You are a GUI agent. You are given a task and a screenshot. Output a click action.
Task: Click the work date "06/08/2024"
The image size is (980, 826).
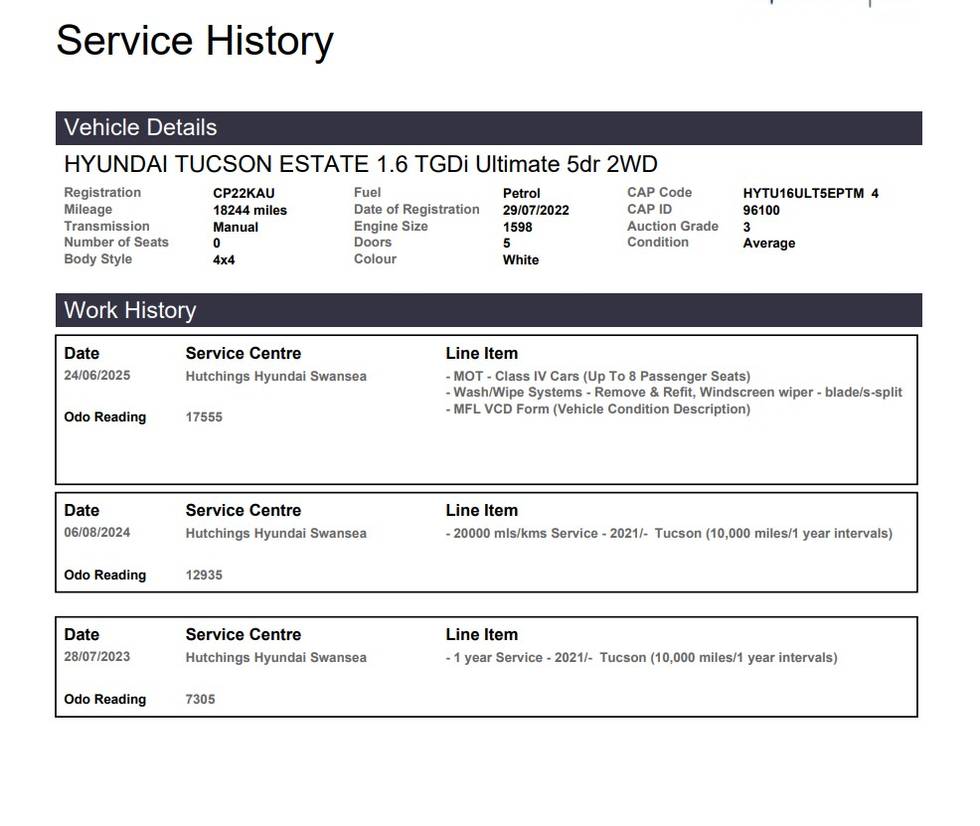click(98, 532)
